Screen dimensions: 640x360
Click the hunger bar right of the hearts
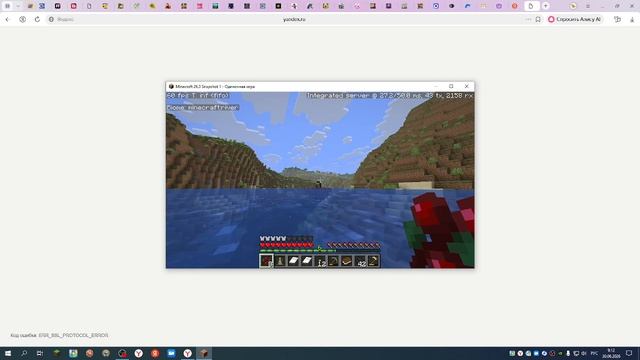tap(353, 245)
